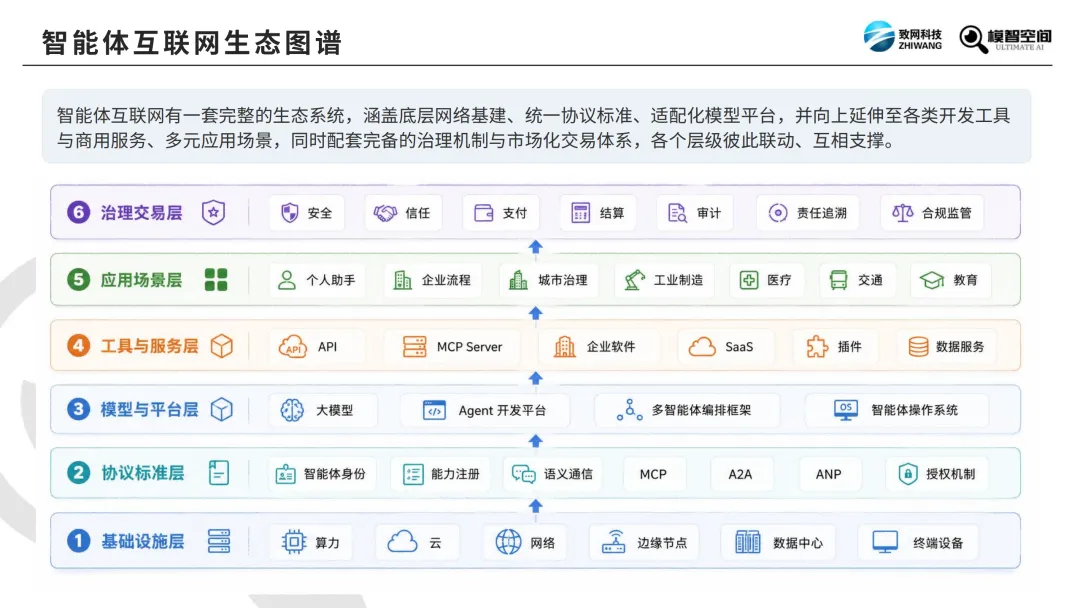This screenshot has height=608, width=1080.
Task: Click the A2A label
Action: click(x=740, y=474)
